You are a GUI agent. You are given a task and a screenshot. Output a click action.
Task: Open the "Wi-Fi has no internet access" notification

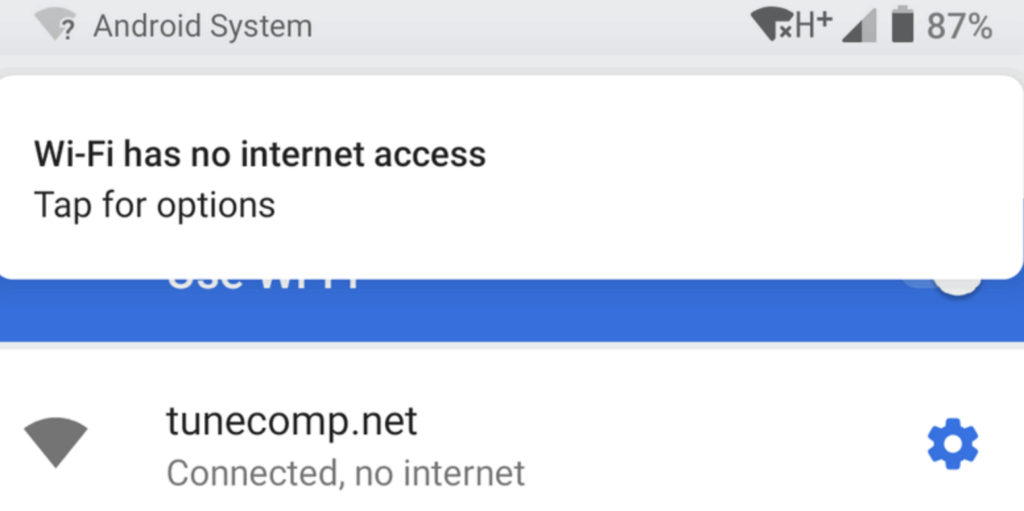pyautogui.click(x=260, y=154)
